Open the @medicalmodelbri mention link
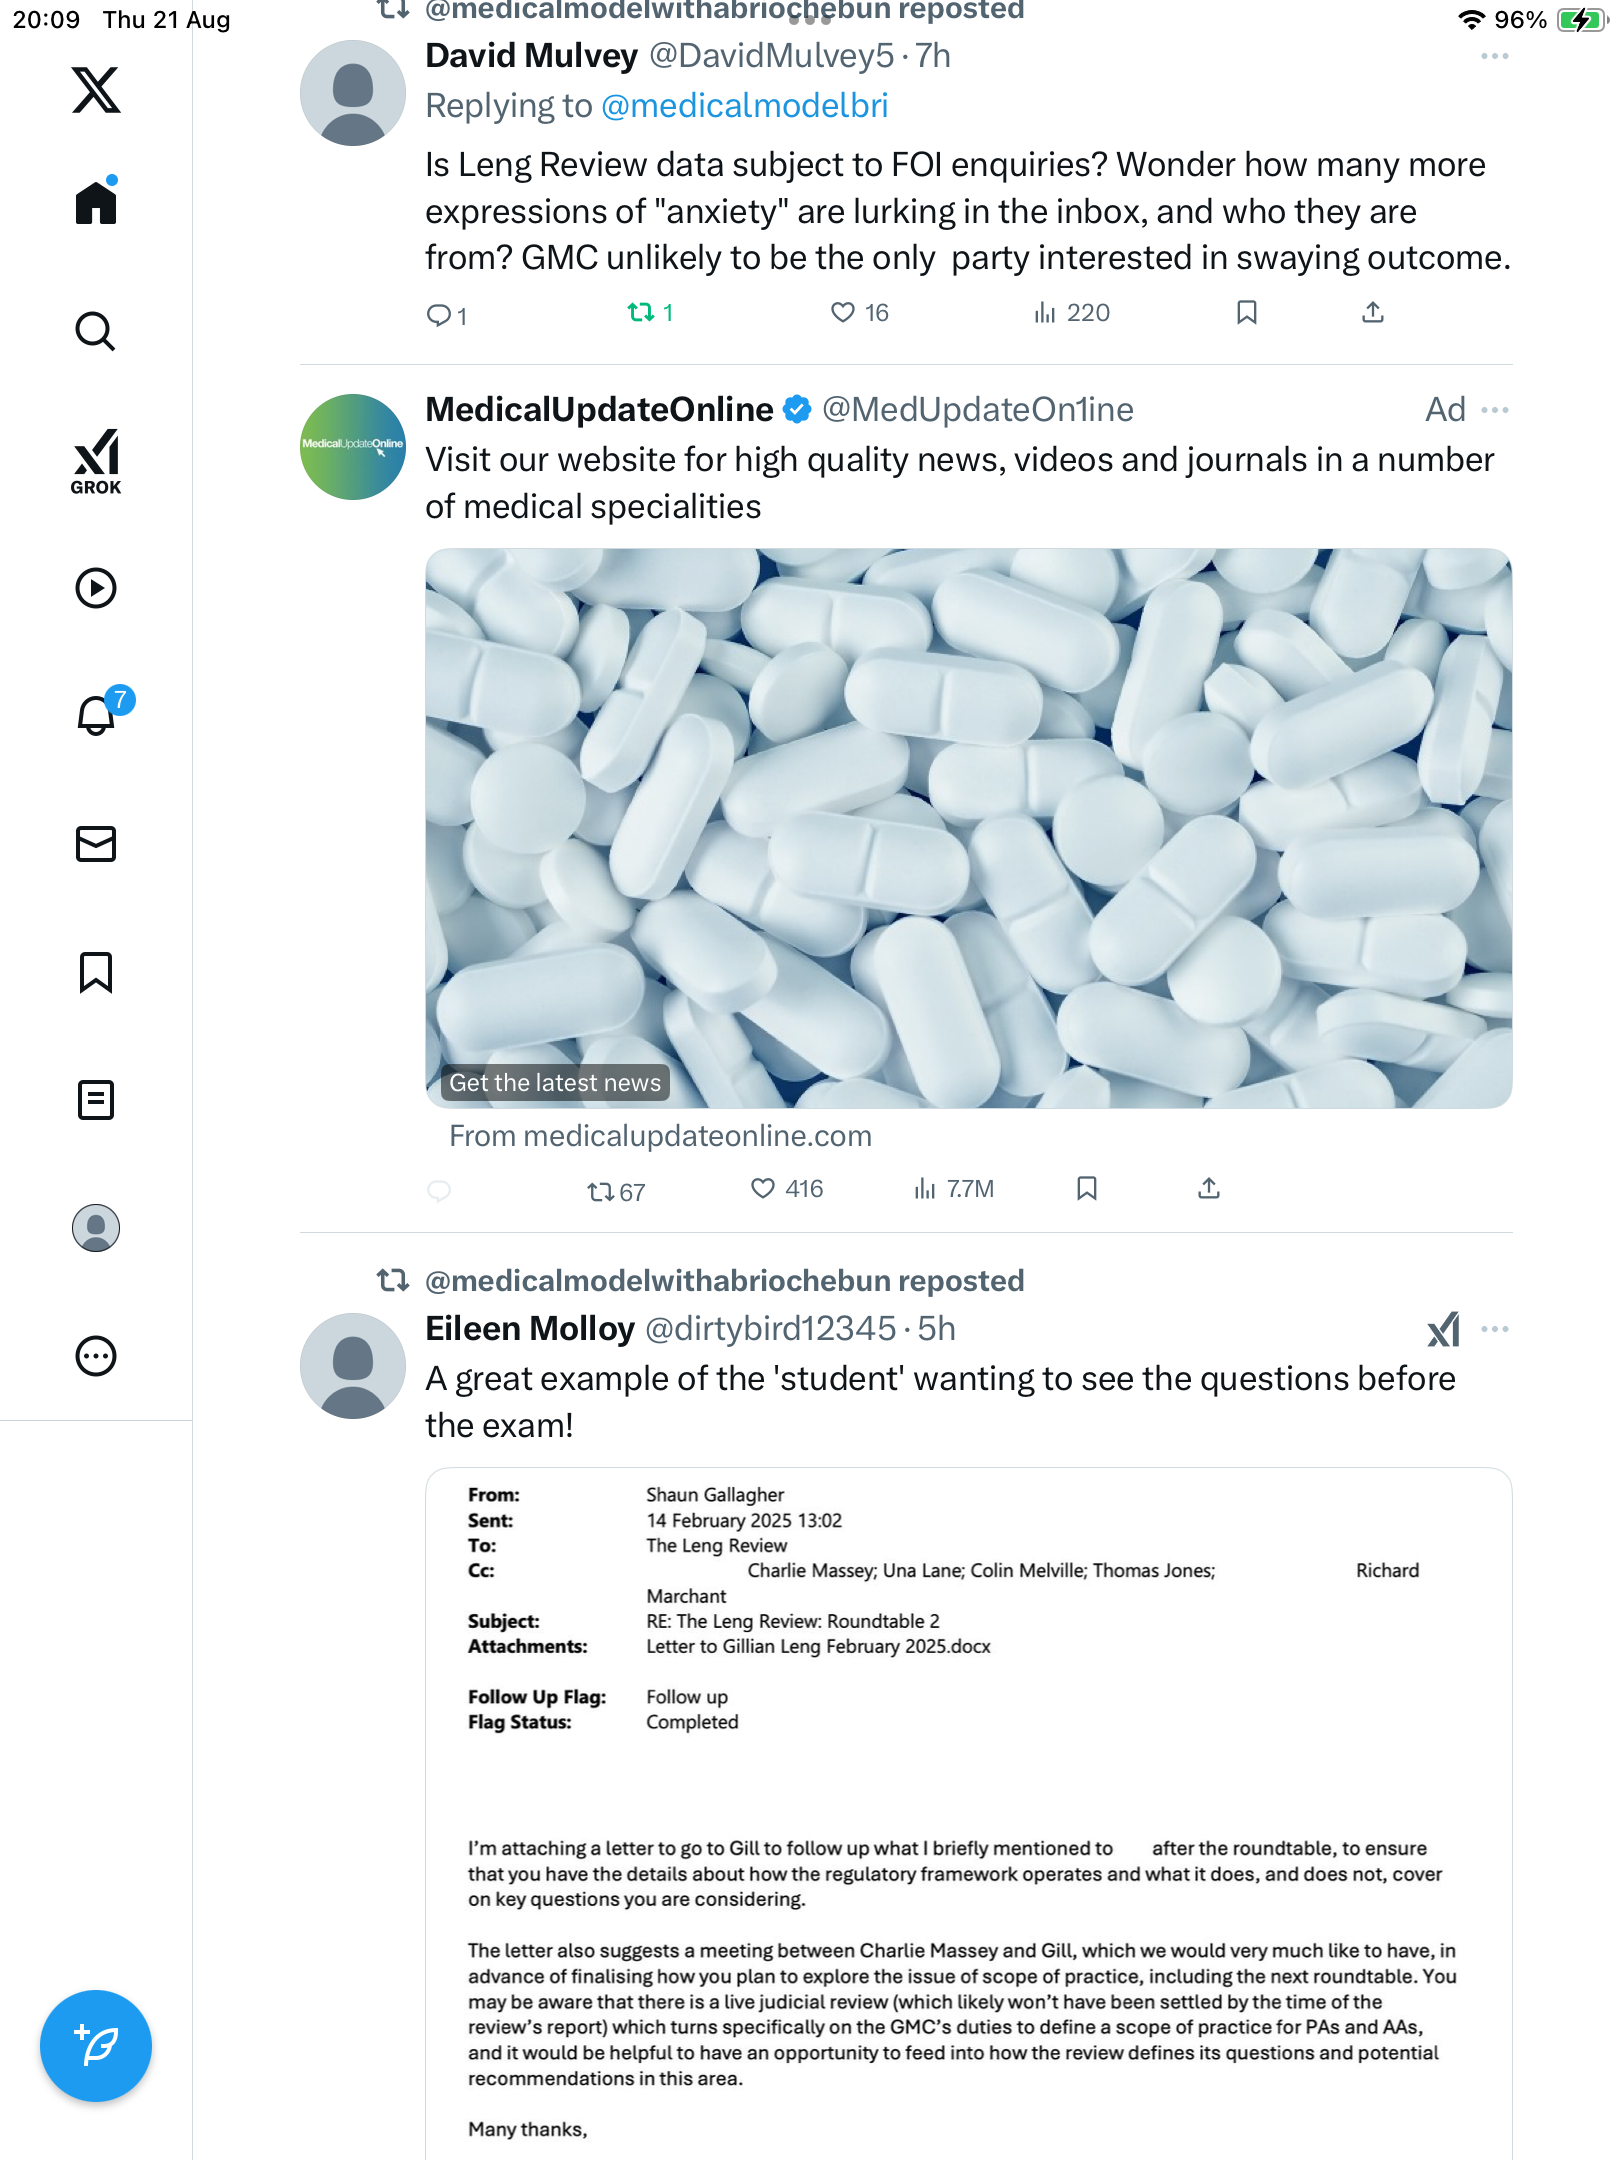Viewport: 1620px width, 2160px height. coord(744,106)
